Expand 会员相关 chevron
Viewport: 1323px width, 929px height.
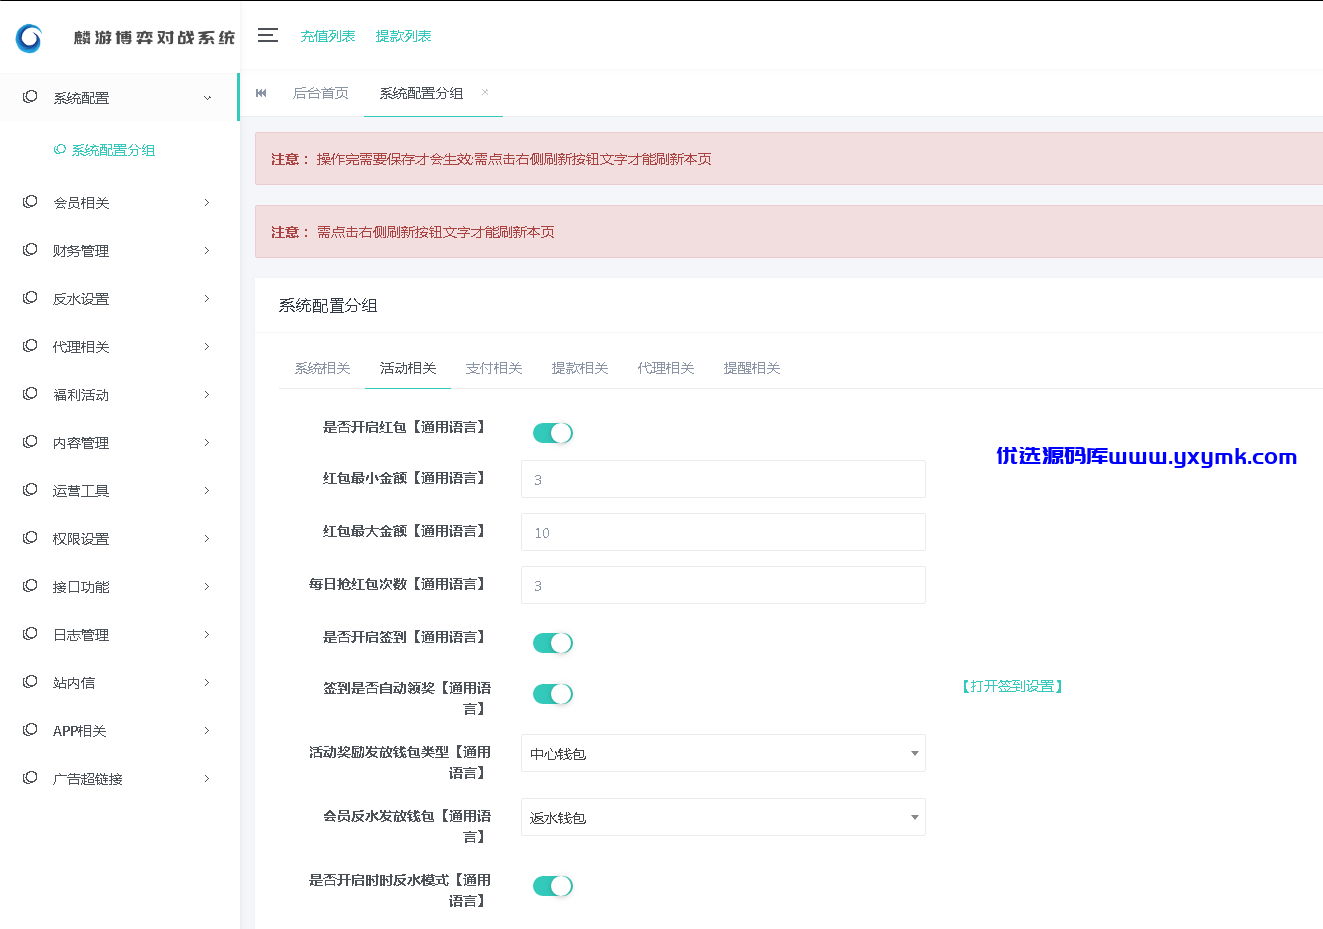point(207,203)
